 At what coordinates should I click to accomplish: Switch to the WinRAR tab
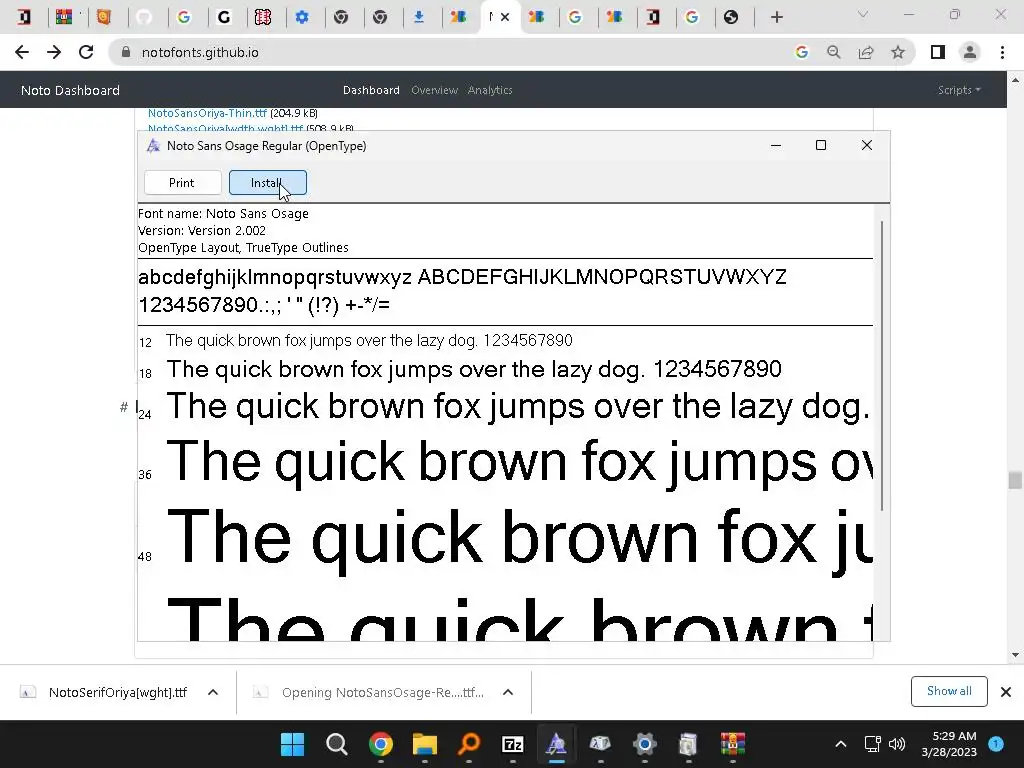(x=64, y=17)
